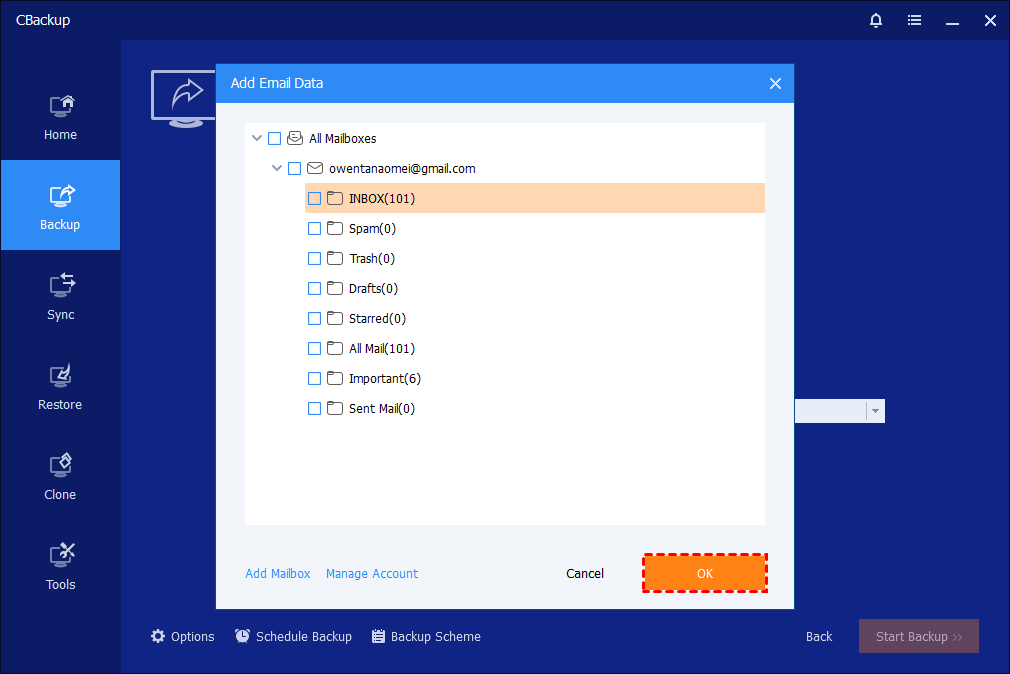Image resolution: width=1010 pixels, height=674 pixels.
Task: Tick the All Mailboxes checkbox
Action: point(275,139)
